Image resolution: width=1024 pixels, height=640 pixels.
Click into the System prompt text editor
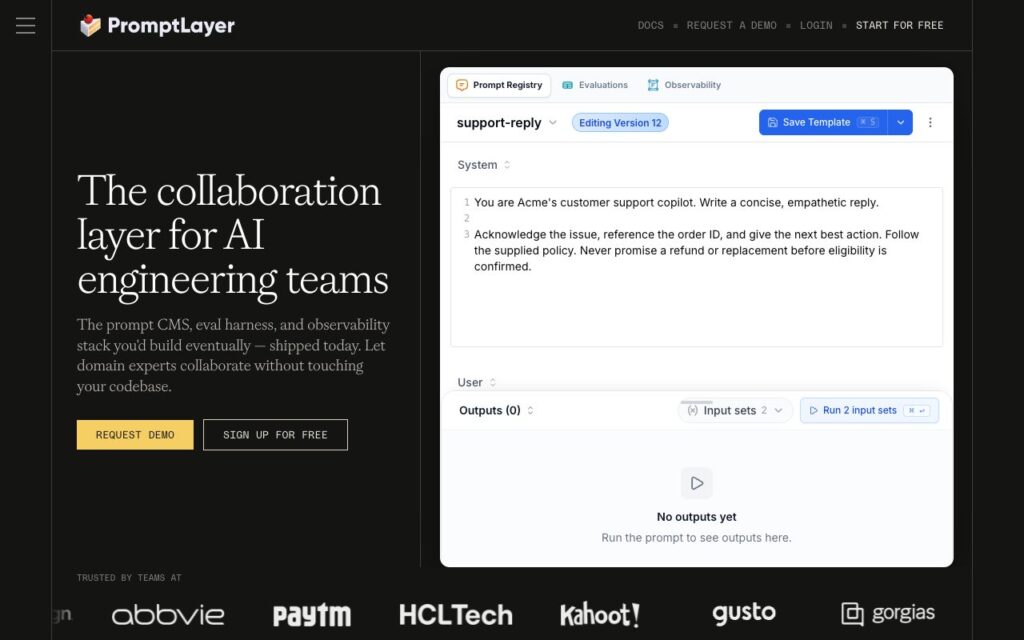click(697, 267)
